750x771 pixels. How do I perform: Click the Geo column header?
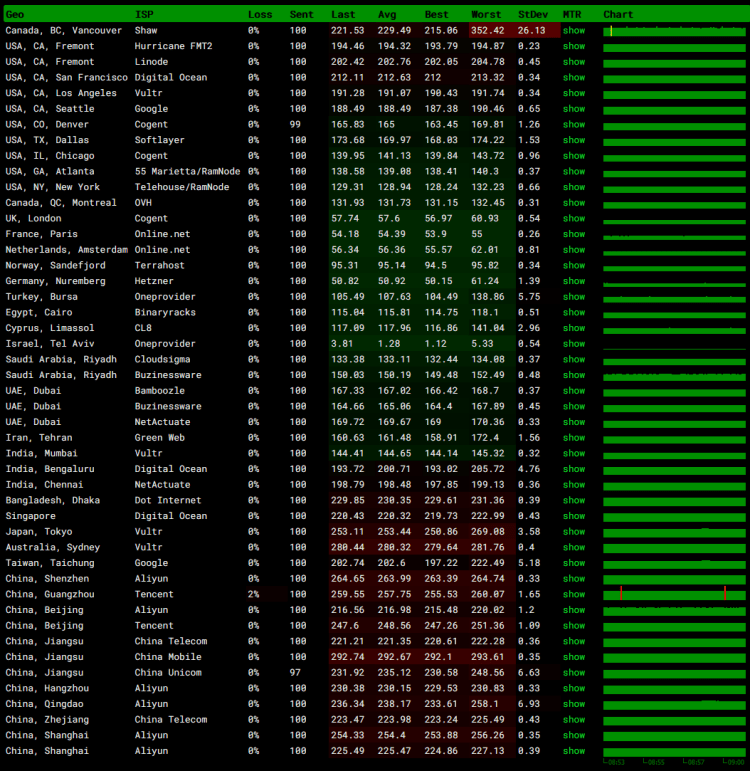pos(15,15)
